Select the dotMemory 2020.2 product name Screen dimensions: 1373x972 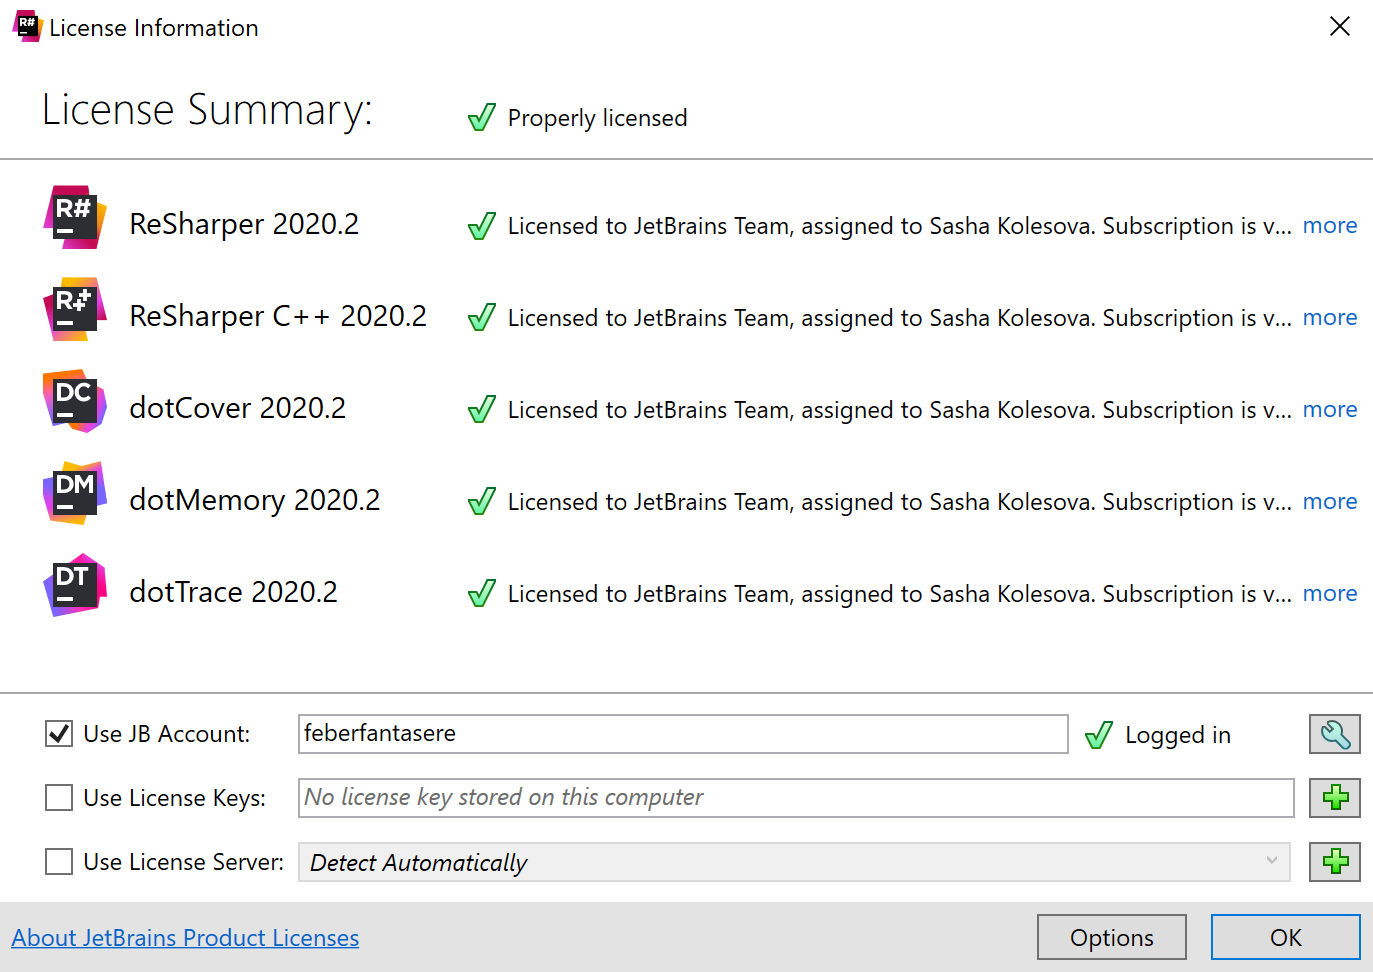click(x=255, y=500)
